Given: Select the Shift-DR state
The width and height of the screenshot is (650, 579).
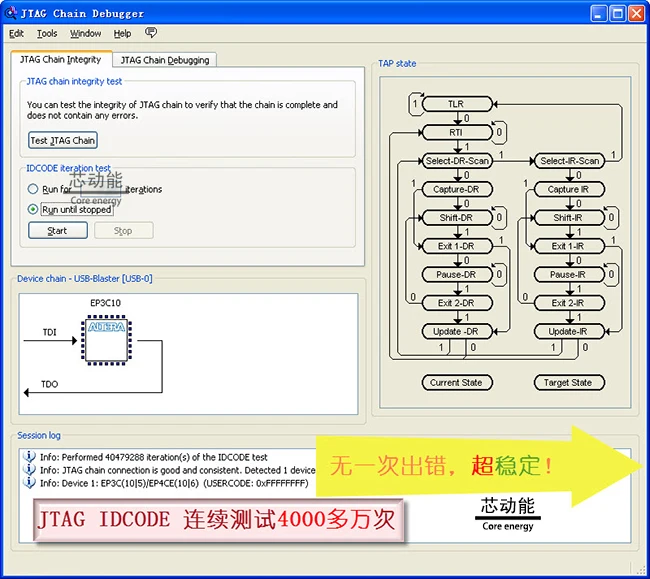Looking at the screenshot, I should 457,218.
